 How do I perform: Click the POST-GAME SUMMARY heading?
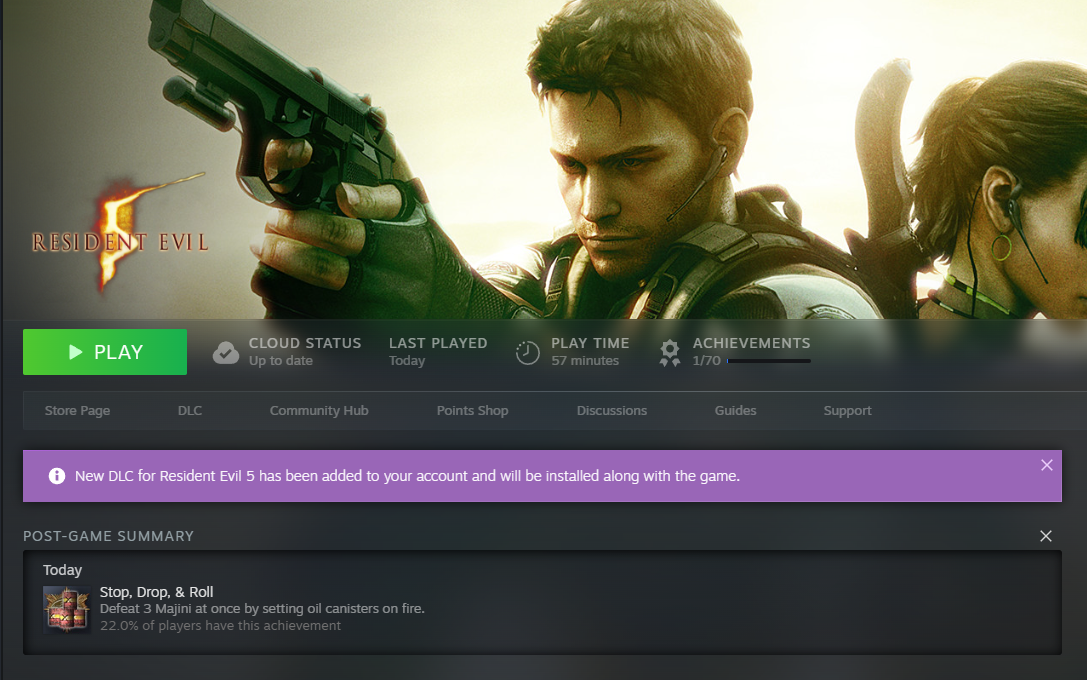109,536
